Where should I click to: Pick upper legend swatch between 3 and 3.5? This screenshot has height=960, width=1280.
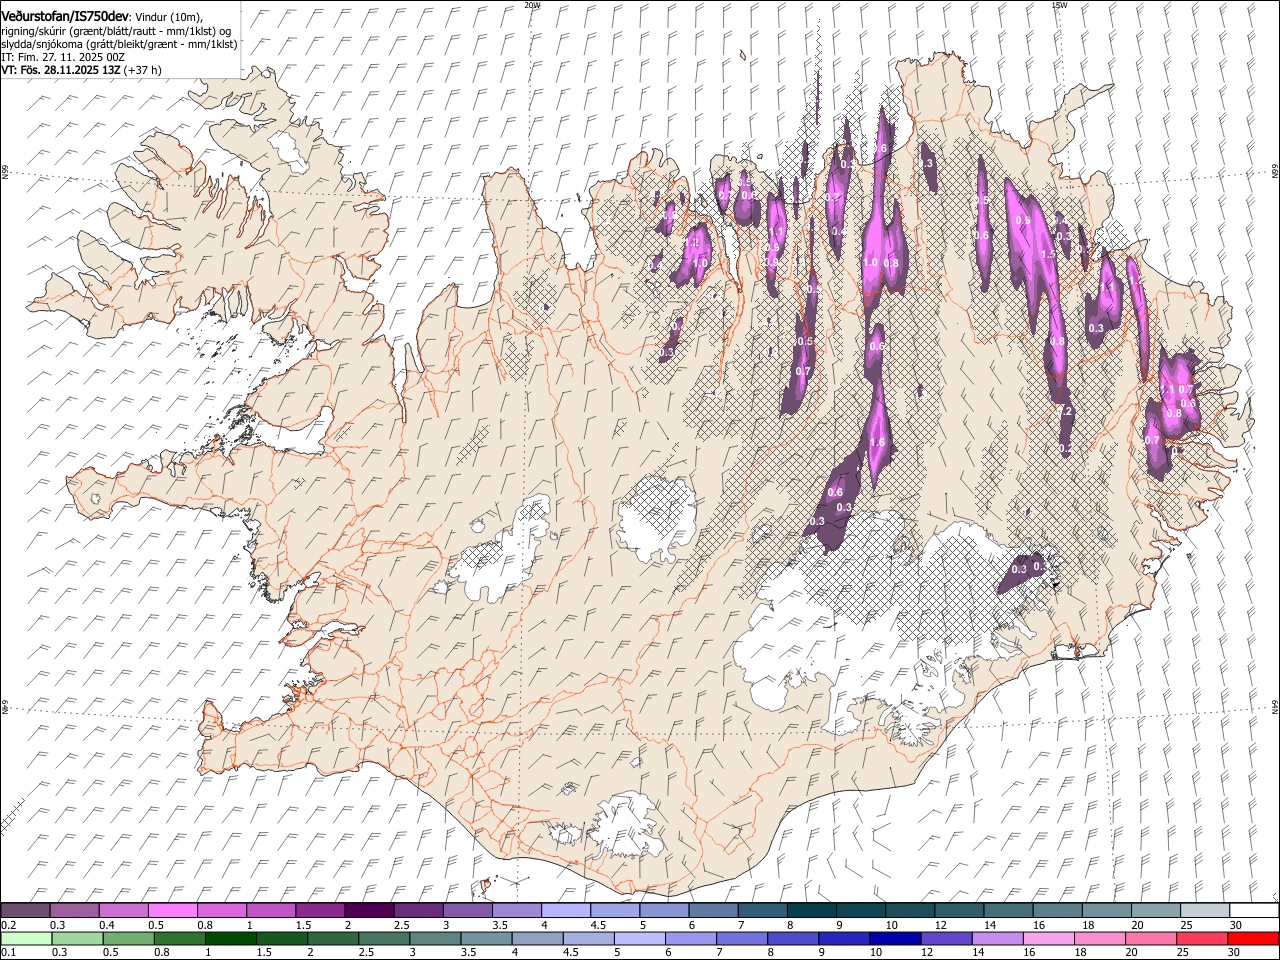pyautogui.click(x=467, y=911)
